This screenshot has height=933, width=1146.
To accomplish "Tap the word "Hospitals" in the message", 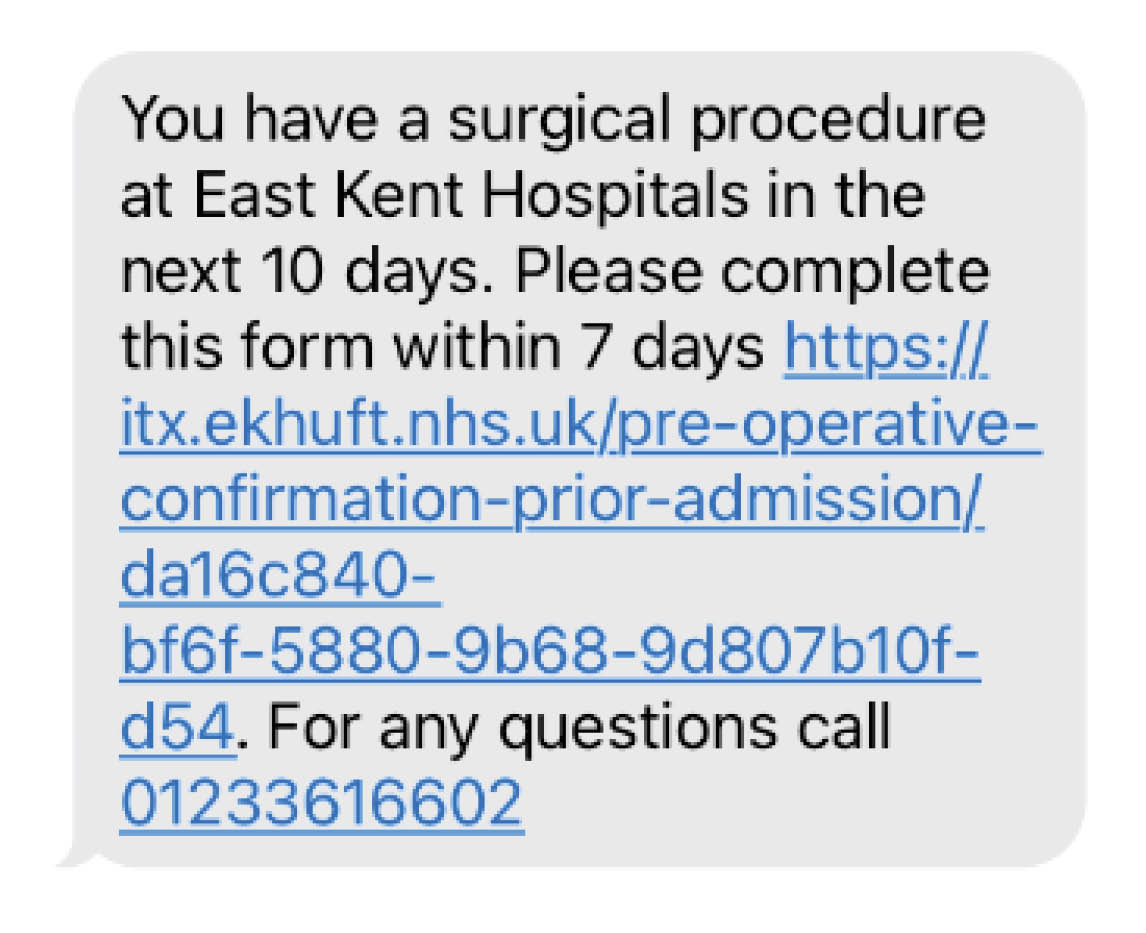I will (x=615, y=197).
